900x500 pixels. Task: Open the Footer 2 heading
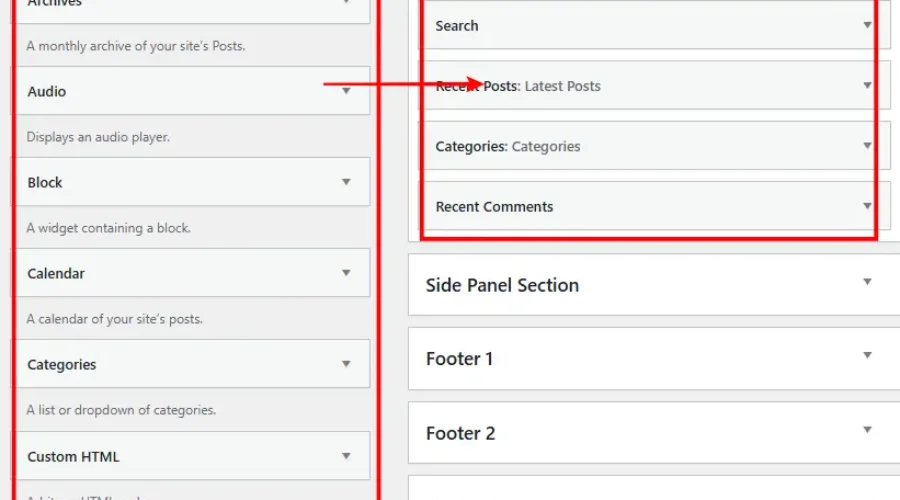[460, 433]
